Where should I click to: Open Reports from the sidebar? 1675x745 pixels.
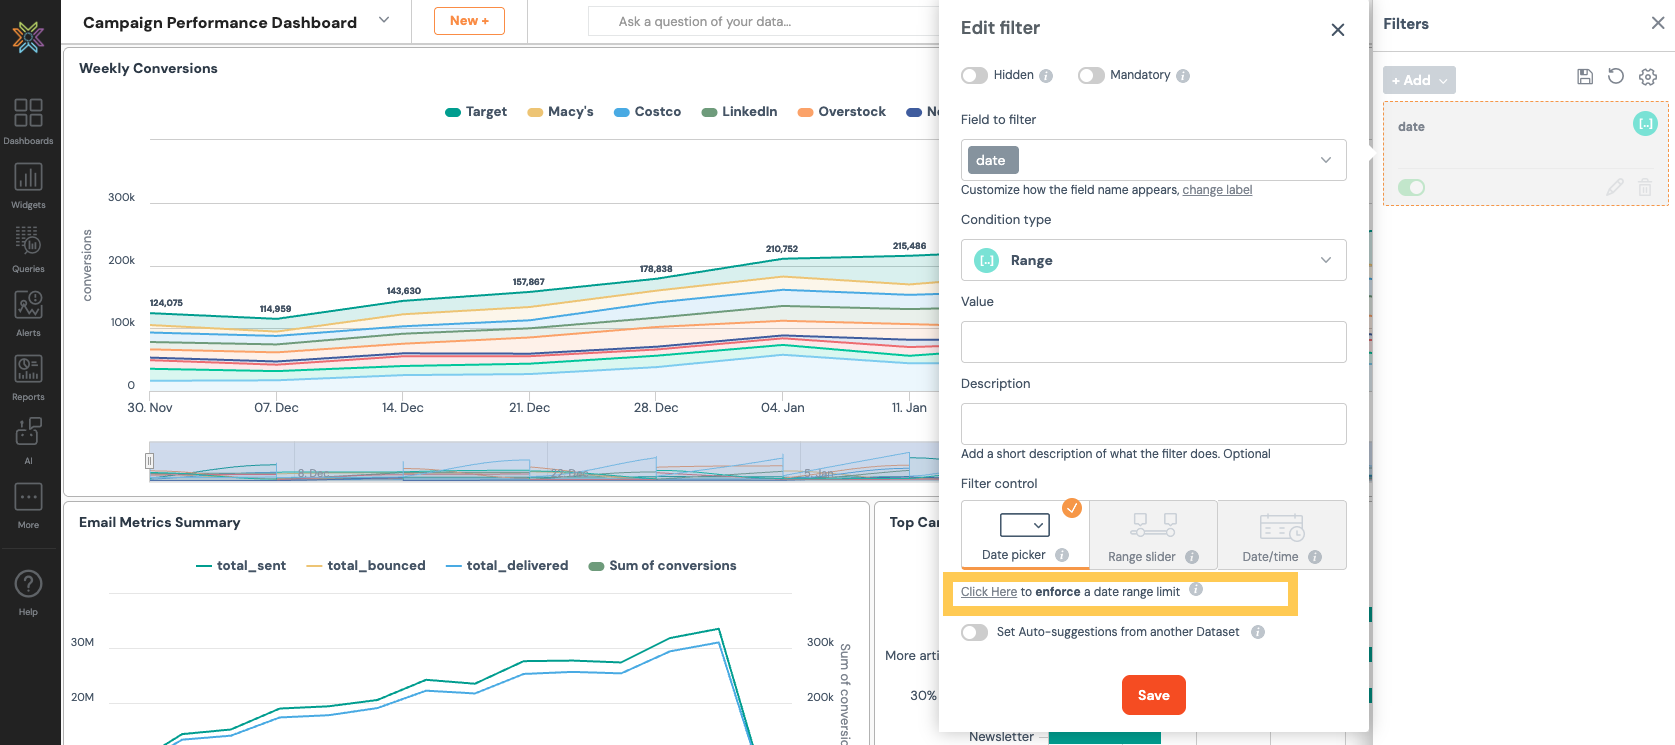point(28,376)
